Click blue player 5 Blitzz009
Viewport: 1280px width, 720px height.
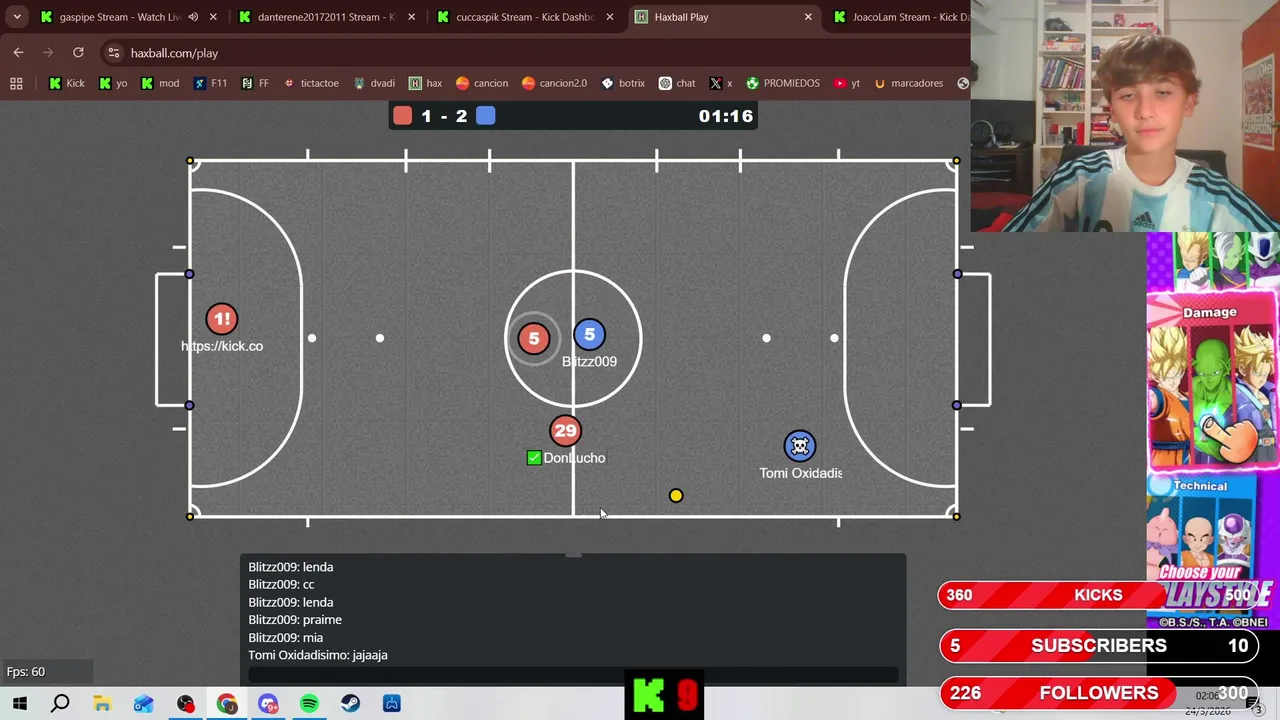pos(589,335)
